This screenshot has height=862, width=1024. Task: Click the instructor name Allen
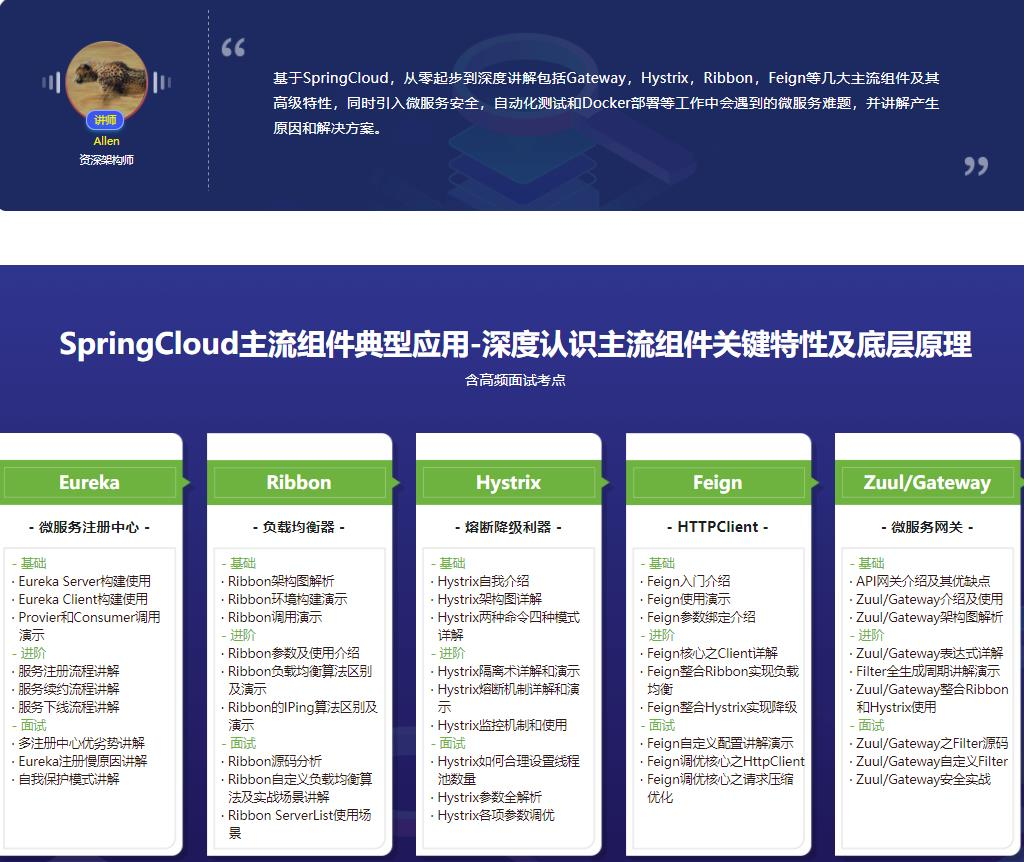(106, 141)
